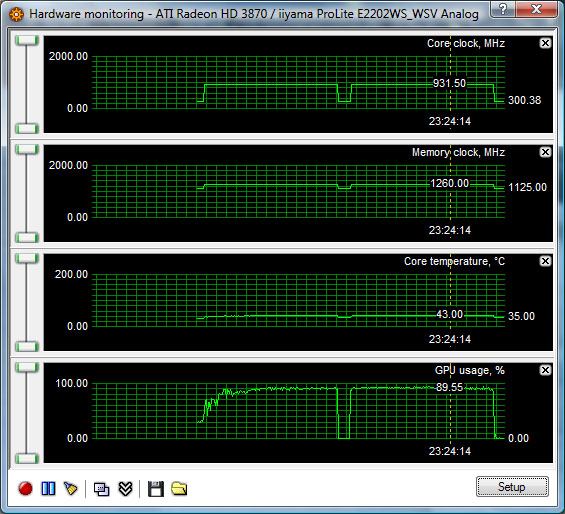Click the 1125.00 current memory clock value
The width and height of the screenshot is (565, 514).
pos(527,187)
